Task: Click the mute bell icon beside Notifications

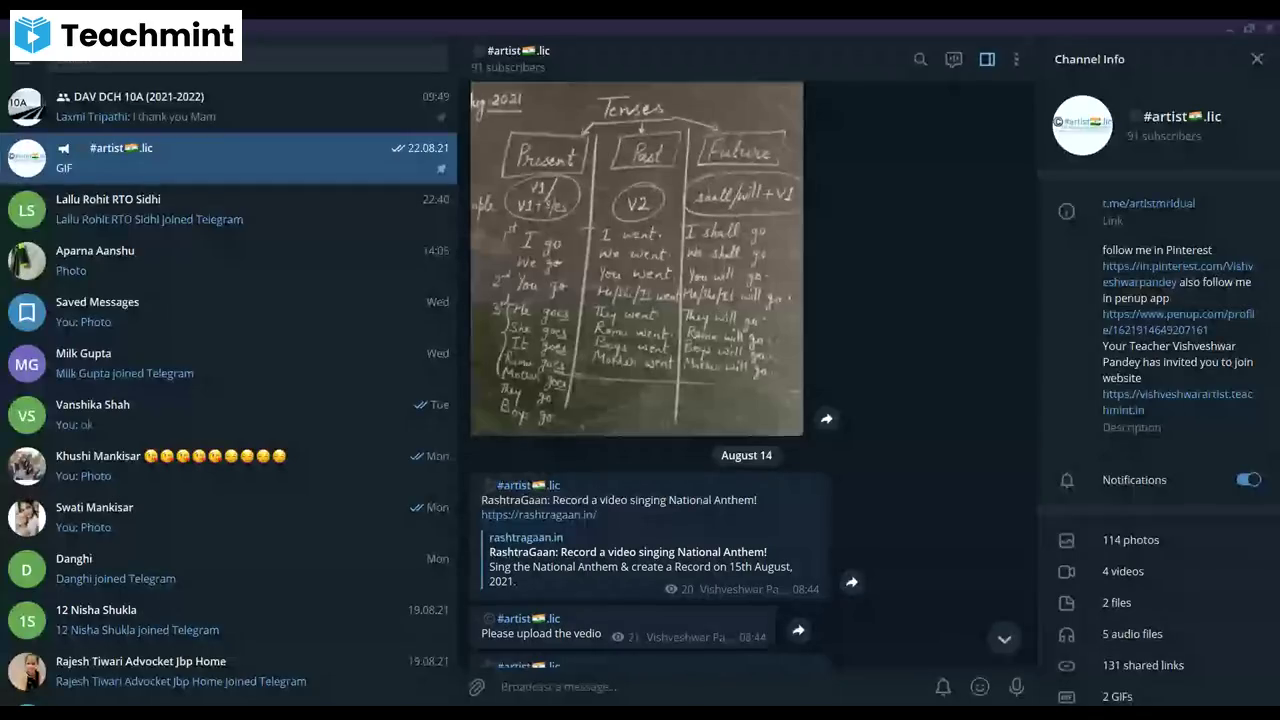Action: coord(1066,480)
